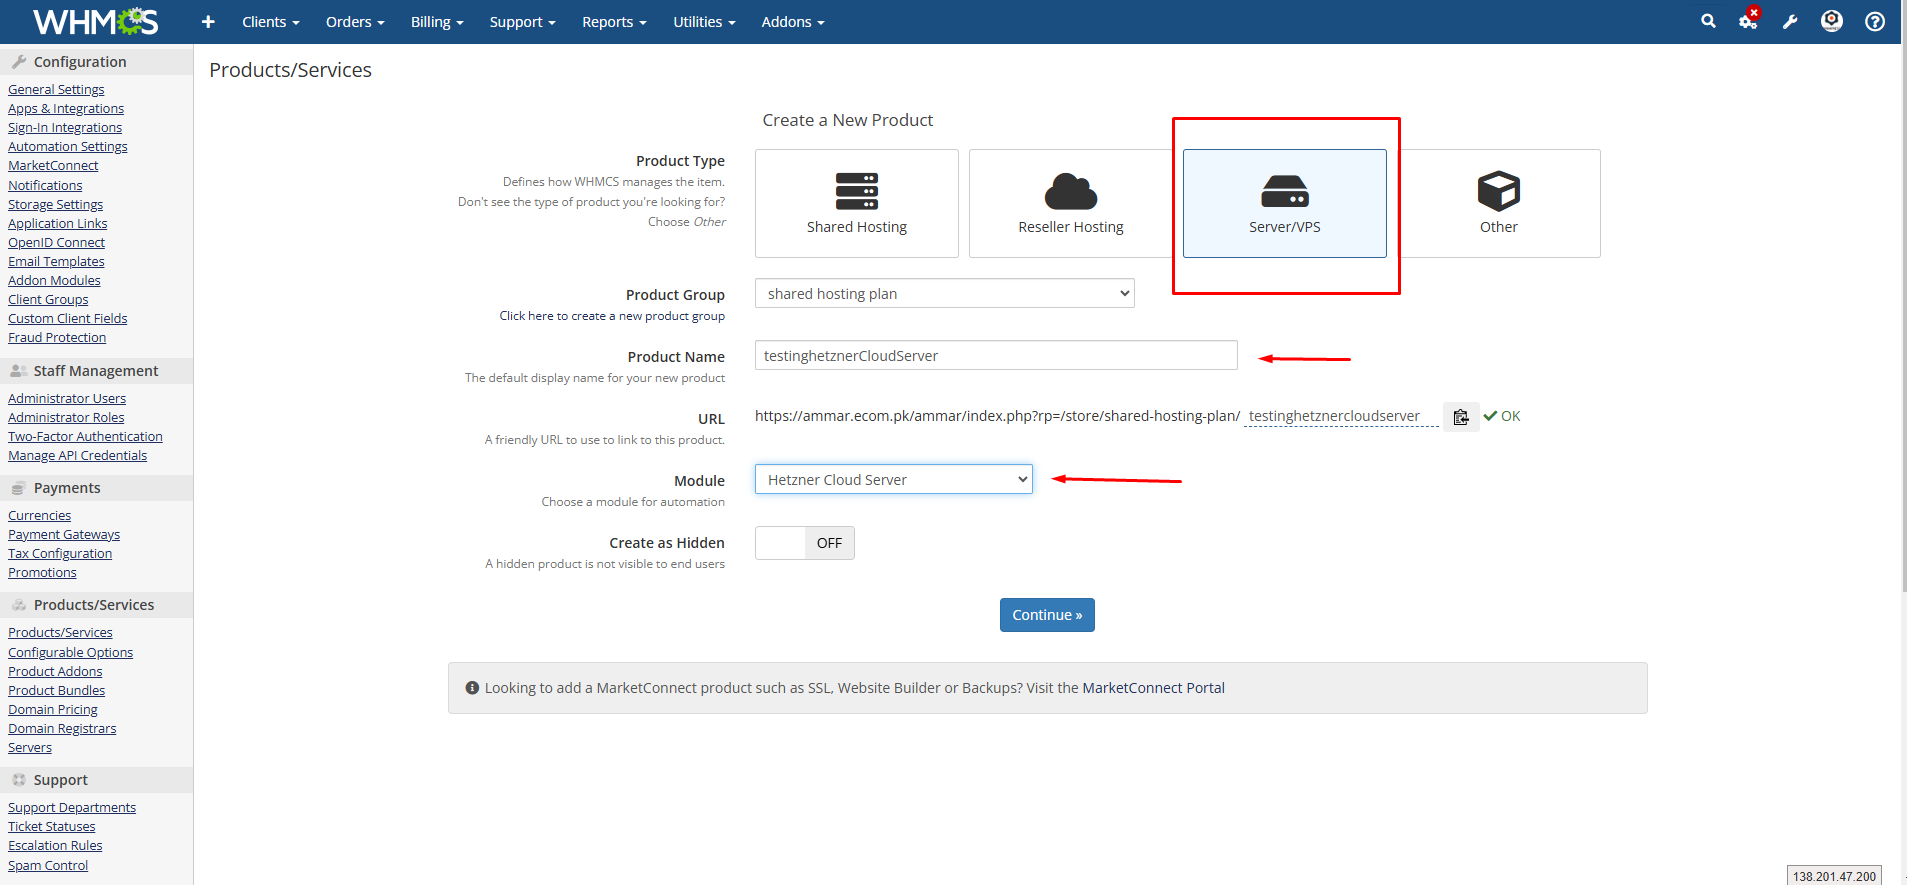Open the wrench configuration icon
This screenshot has width=1907, height=885.
pyautogui.click(x=1790, y=22)
